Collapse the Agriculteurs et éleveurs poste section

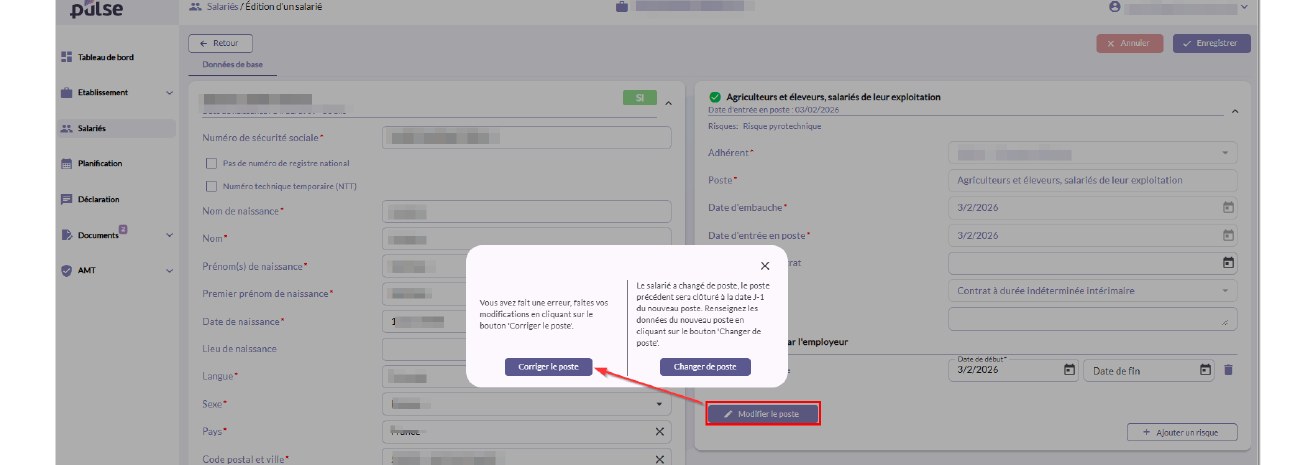point(1234,111)
